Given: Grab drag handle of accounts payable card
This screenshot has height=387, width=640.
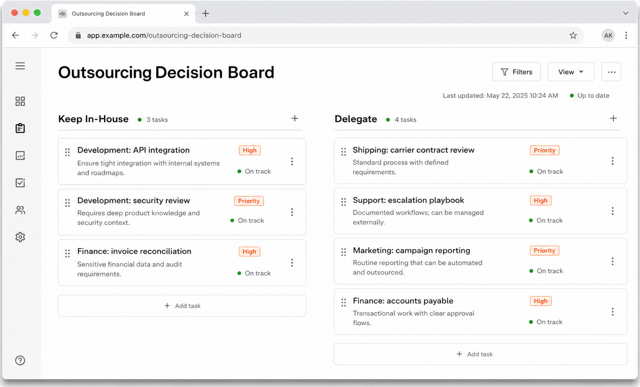Looking at the screenshot, I should [x=343, y=302].
